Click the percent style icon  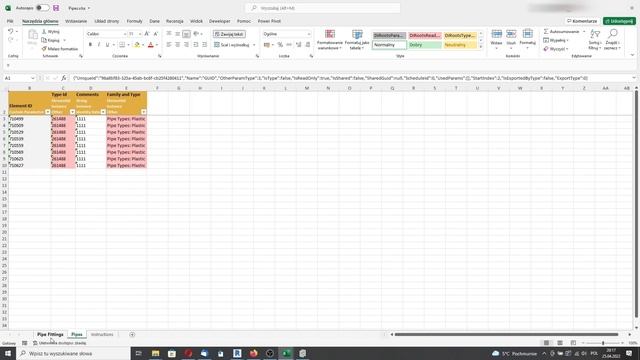[280, 44]
